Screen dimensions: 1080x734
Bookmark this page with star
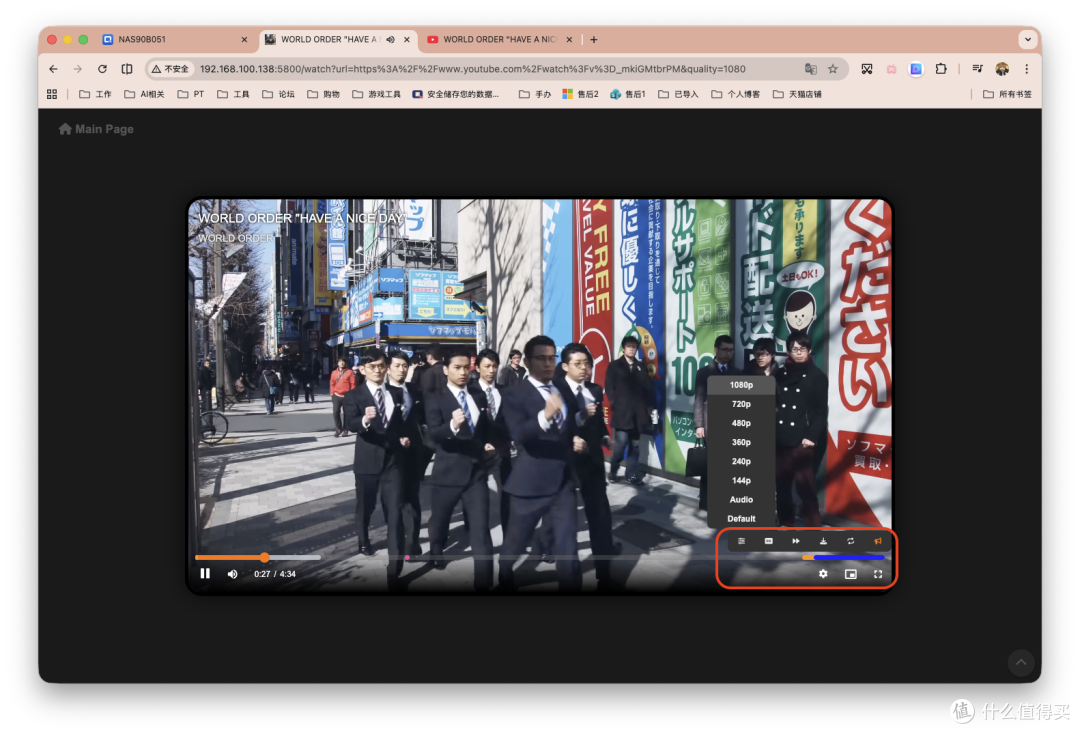point(833,69)
